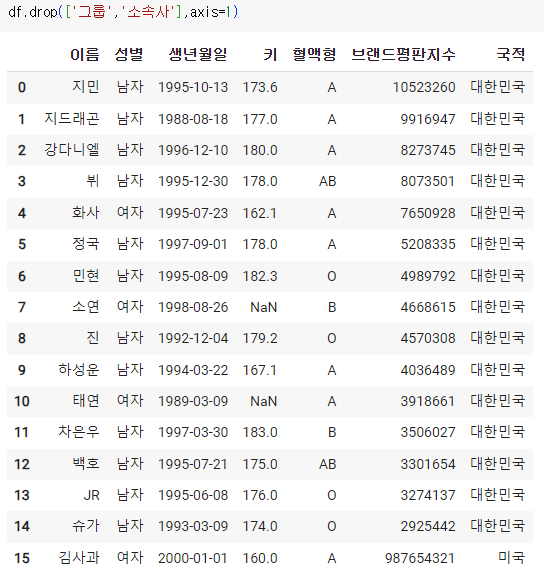The image size is (544, 580).
Task: Click birthdate 1995-10-13
Action: click(193, 87)
